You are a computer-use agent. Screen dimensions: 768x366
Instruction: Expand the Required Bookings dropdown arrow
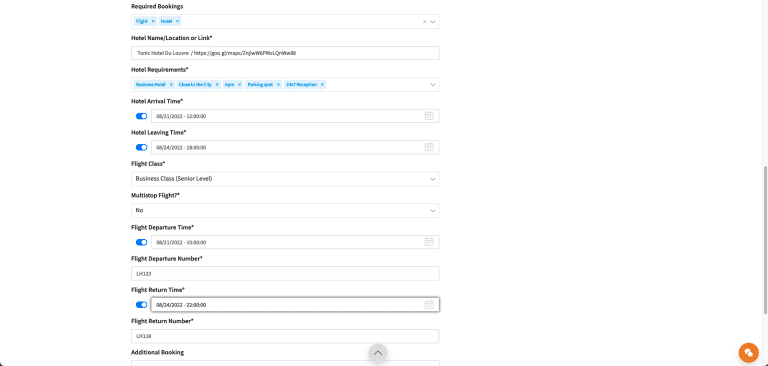(x=433, y=22)
